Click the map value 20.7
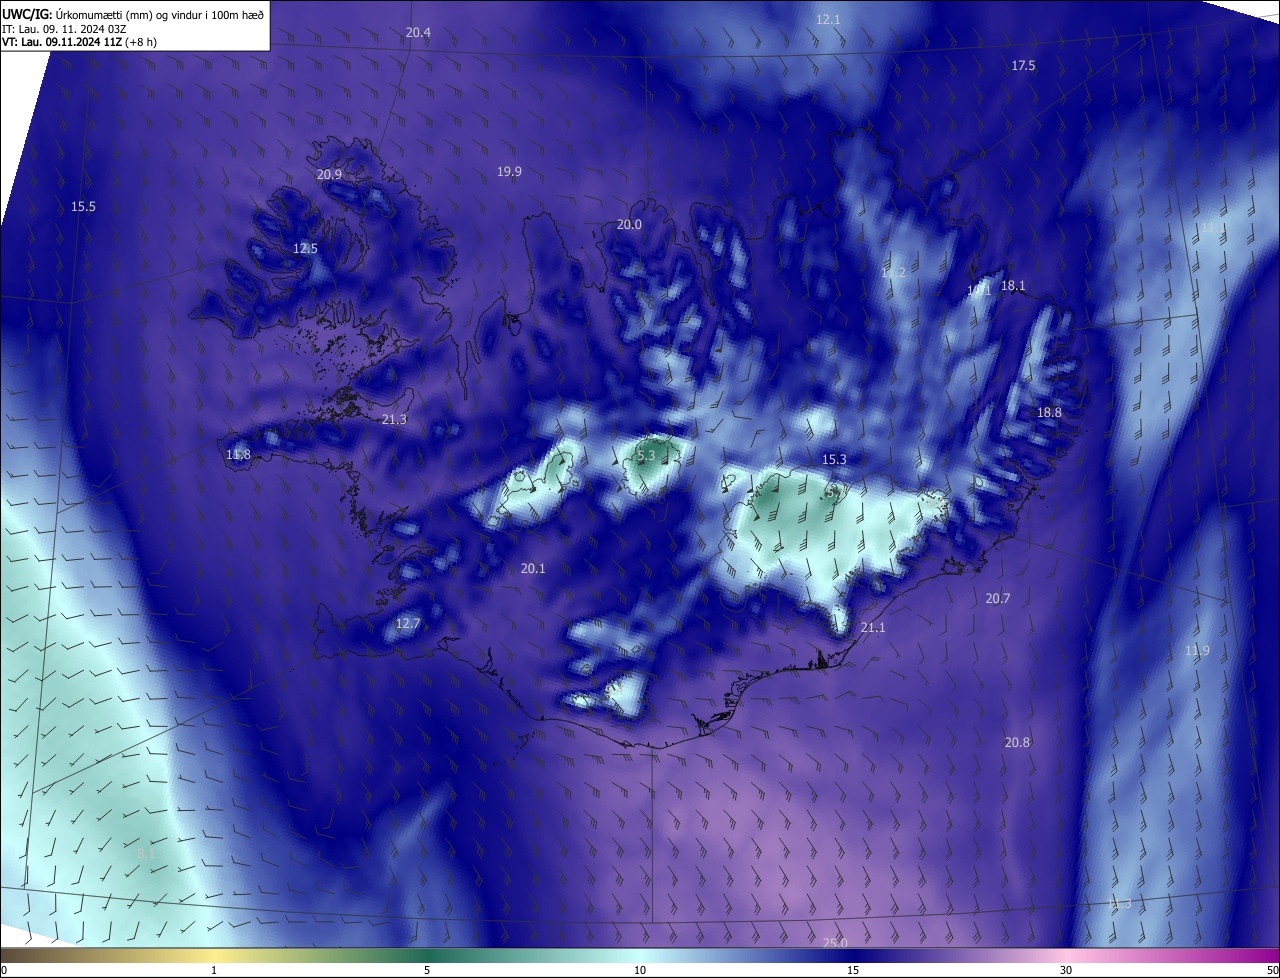1280x978 pixels. pyautogui.click(x=997, y=599)
